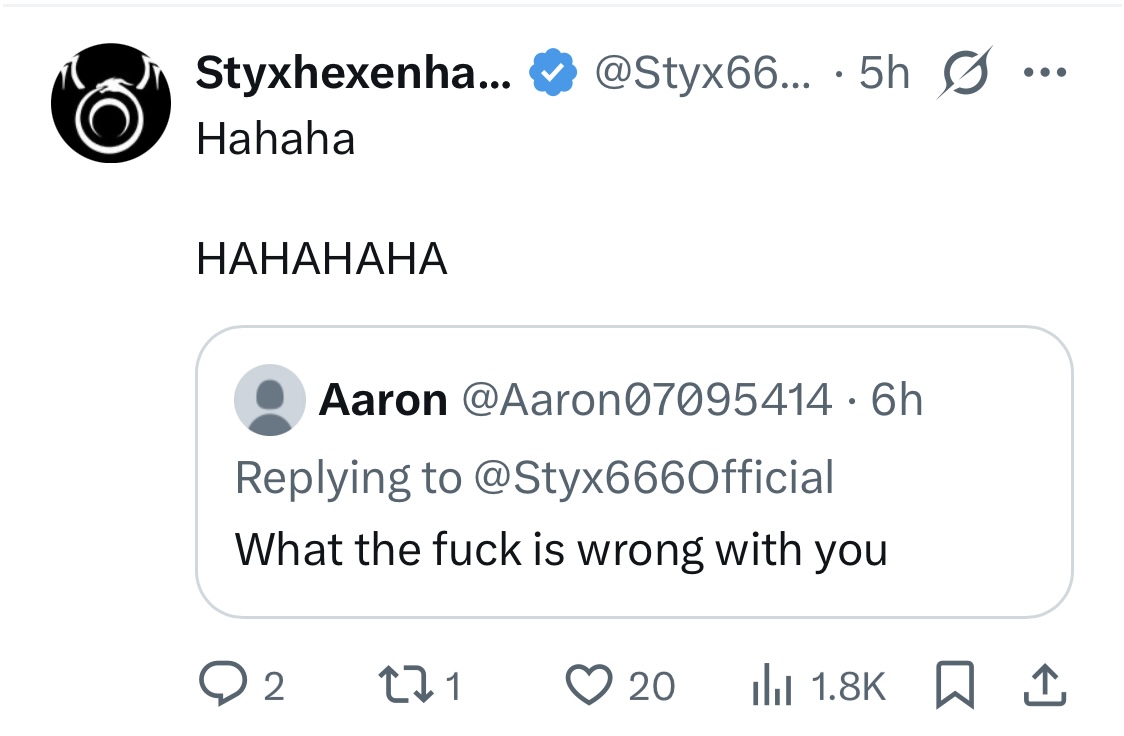The image size is (1124, 736).
Task: Repost using the retweet arrows icon
Action: pos(406,684)
